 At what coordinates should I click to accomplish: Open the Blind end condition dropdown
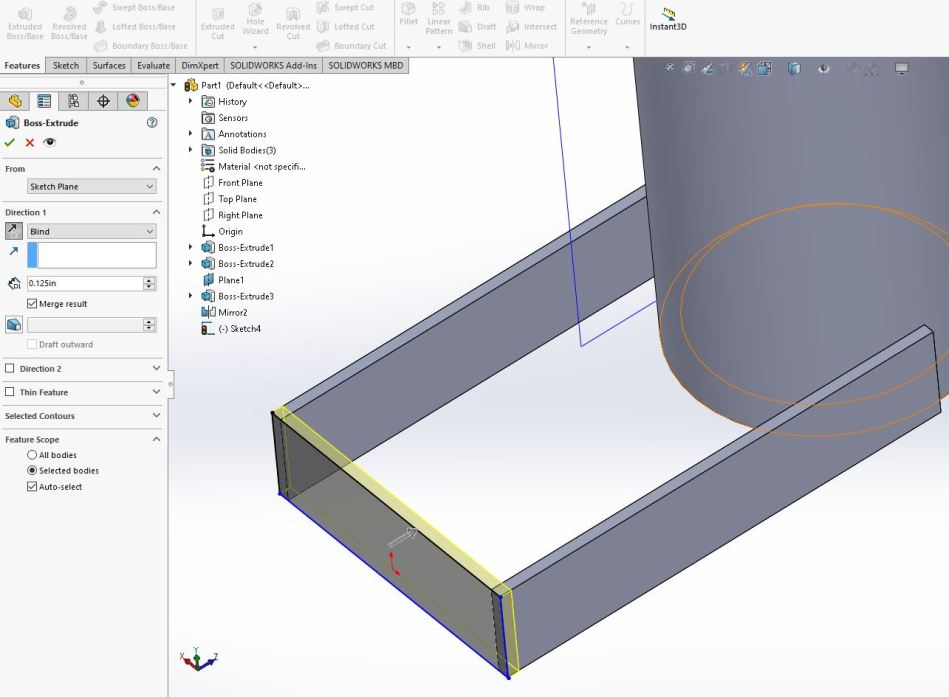point(91,231)
